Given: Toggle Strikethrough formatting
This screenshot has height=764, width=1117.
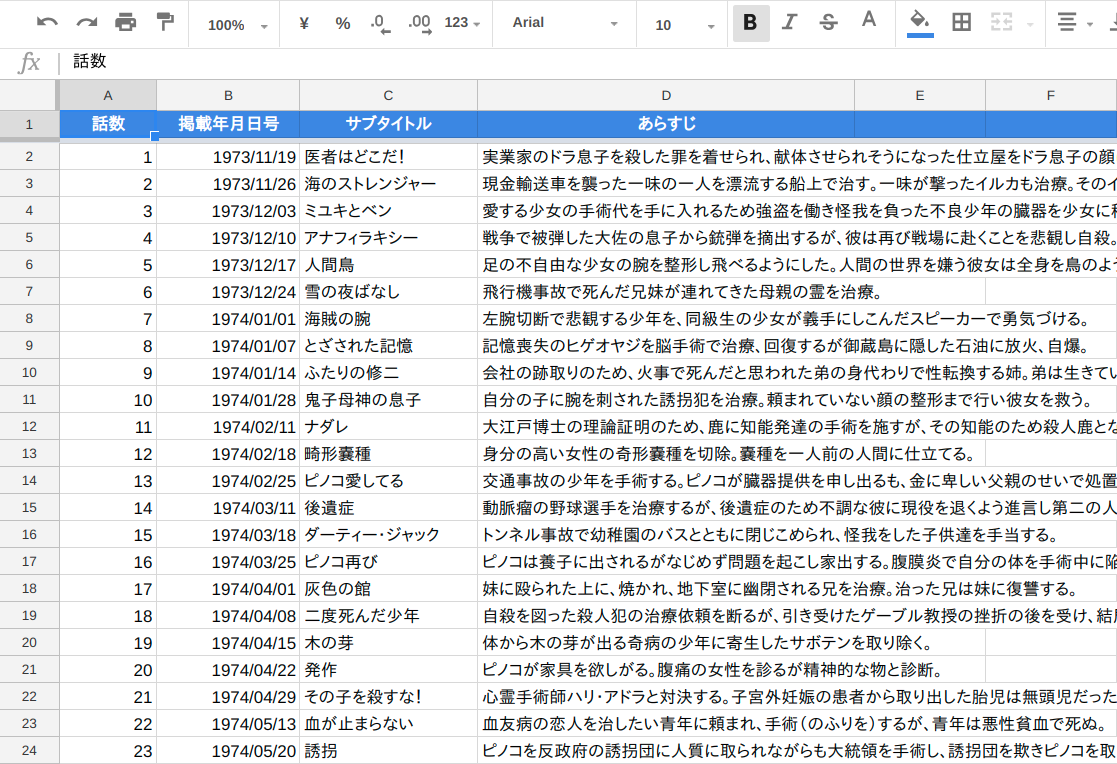Looking at the screenshot, I should (x=828, y=23).
